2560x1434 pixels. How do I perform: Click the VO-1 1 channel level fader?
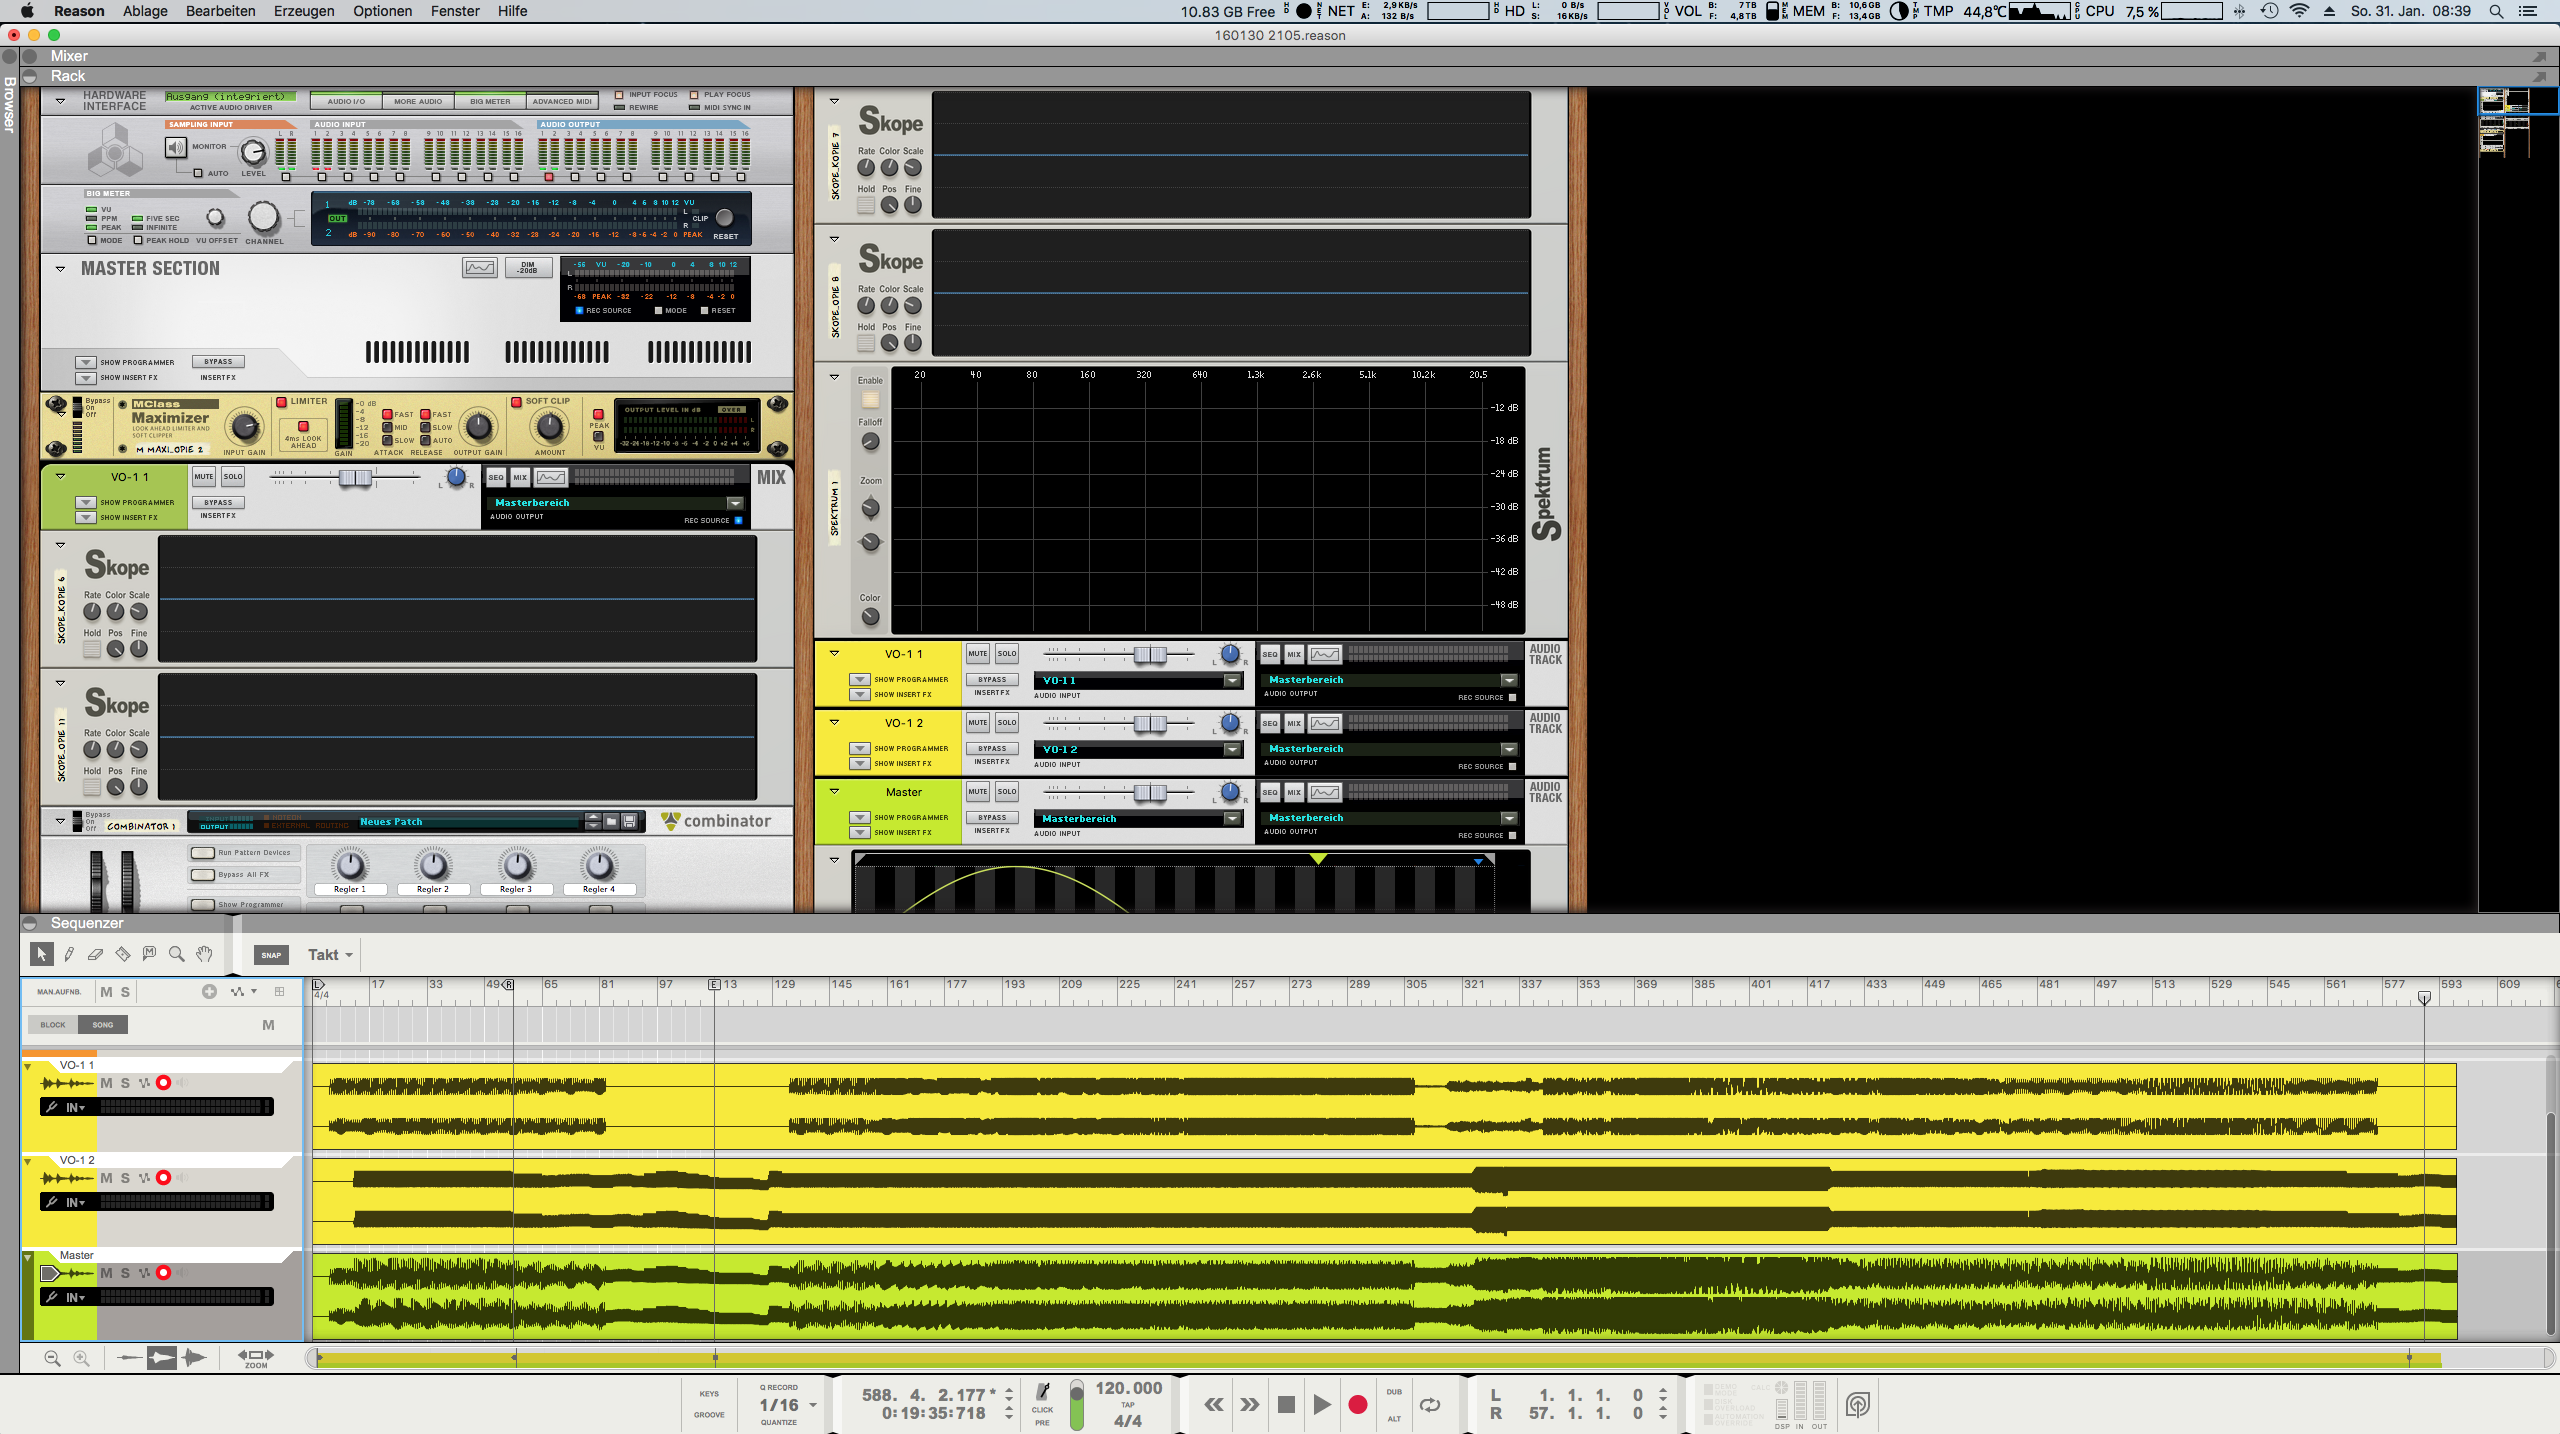pyautogui.click(x=355, y=478)
